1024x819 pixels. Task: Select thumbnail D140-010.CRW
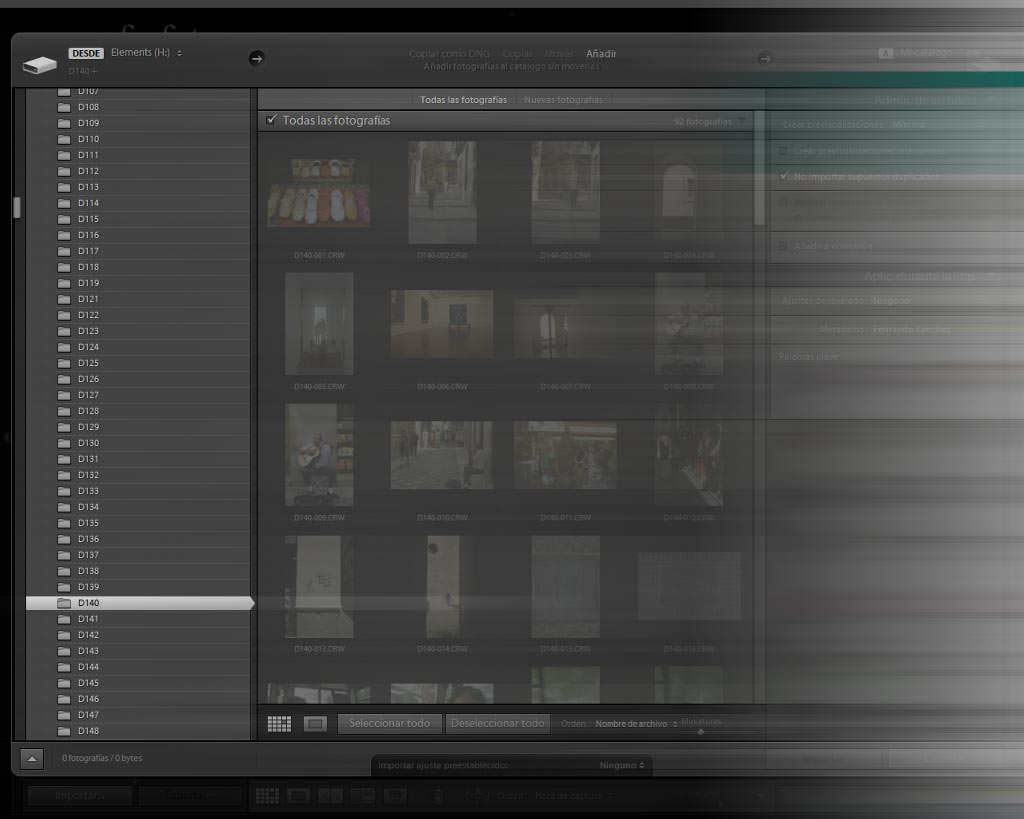tap(442, 455)
